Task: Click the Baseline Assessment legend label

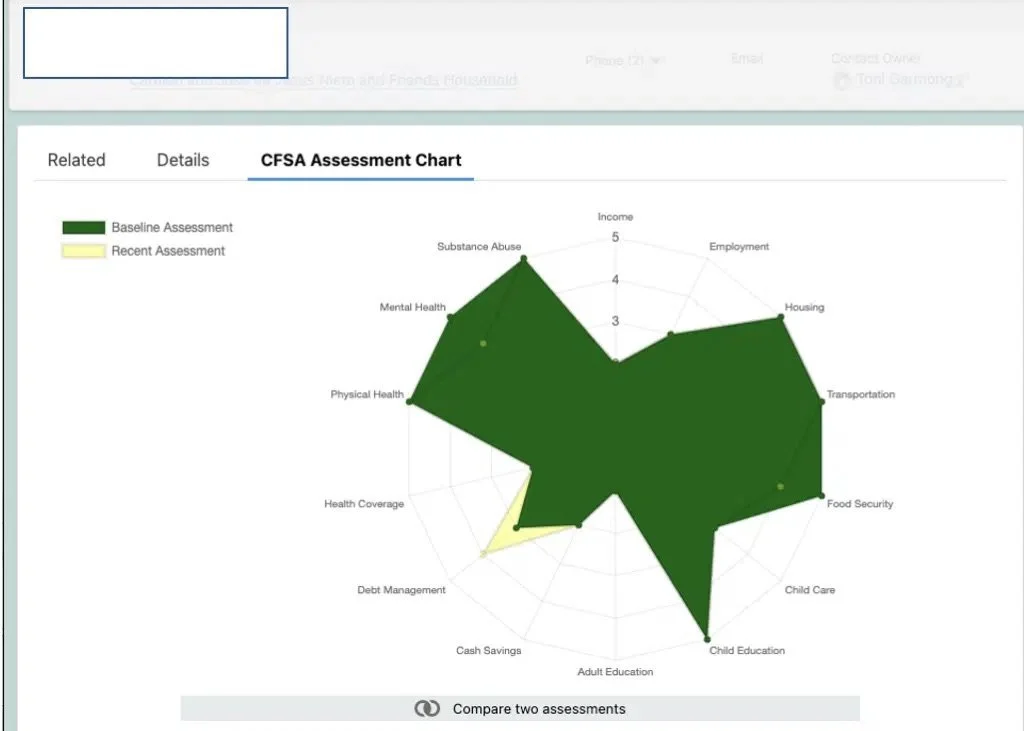Action: pyautogui.click(x=172, y=227)
